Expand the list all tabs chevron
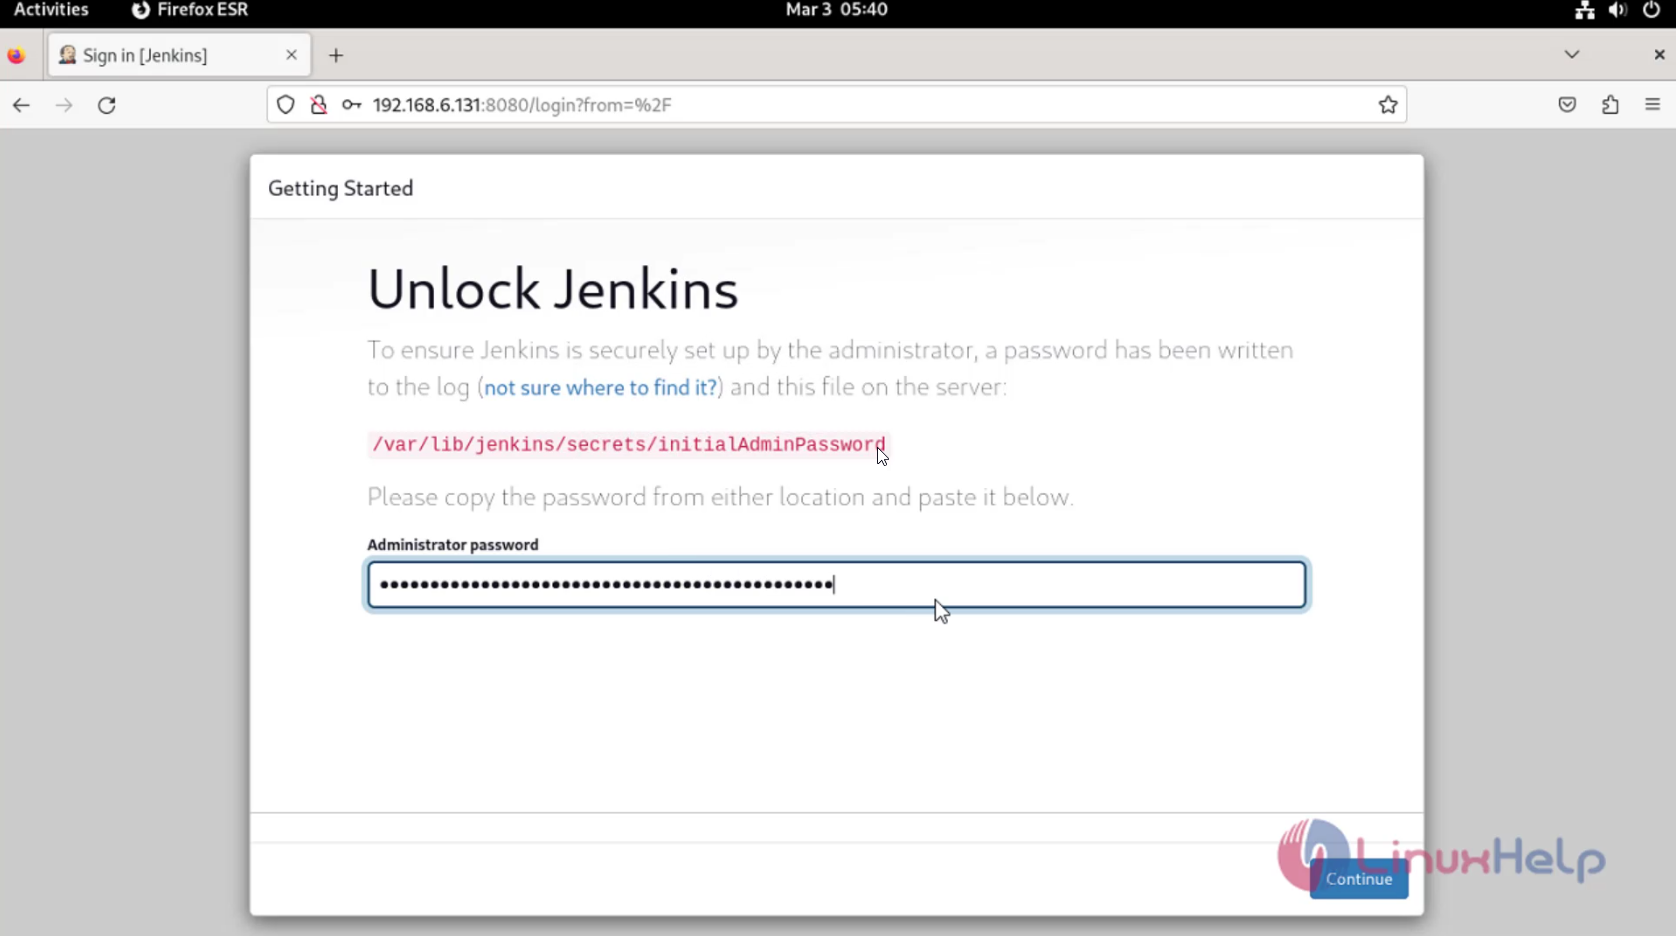Screen dimensions: 1676x936 point(1572,55)
